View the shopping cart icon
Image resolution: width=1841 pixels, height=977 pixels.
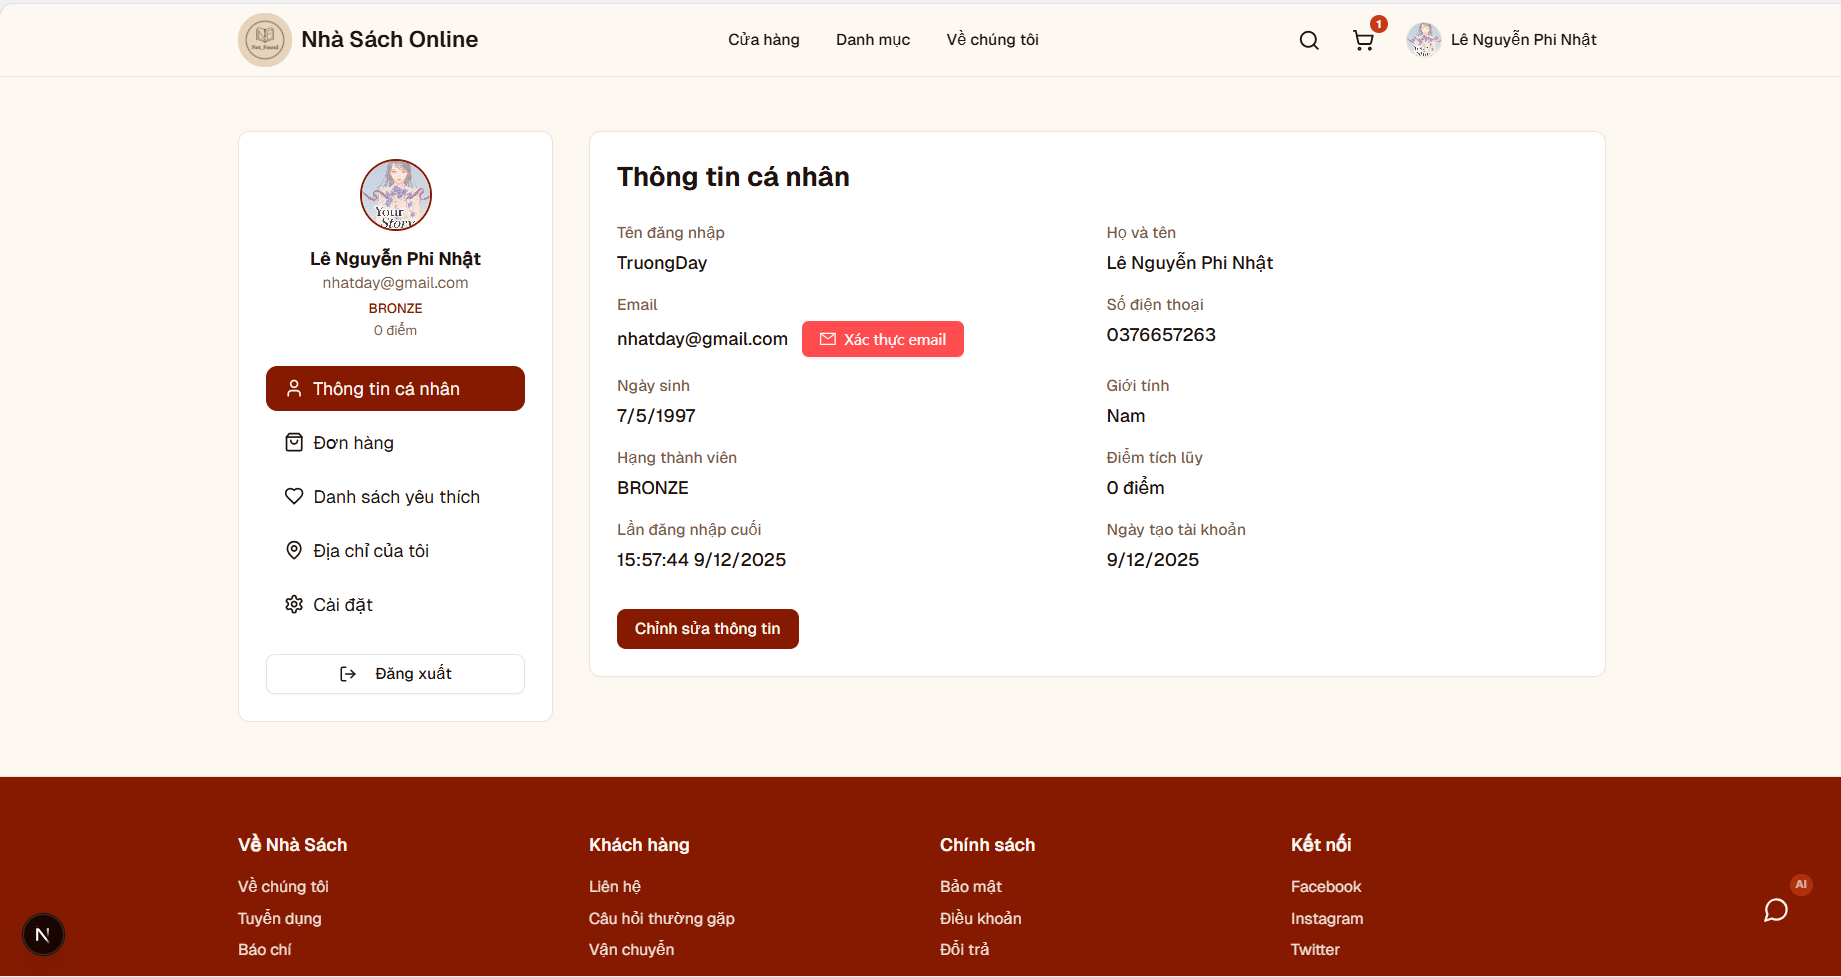pyautogui.click(x=1363, y=40)
